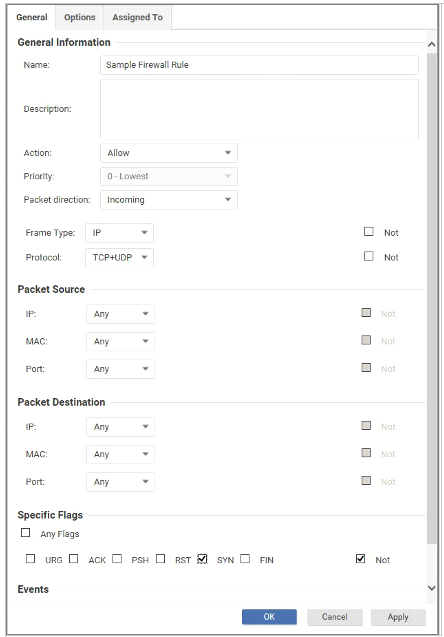Open the Protocol dropdown showing TCP+UDP
The image size is (444, 637).
(119, 258)
